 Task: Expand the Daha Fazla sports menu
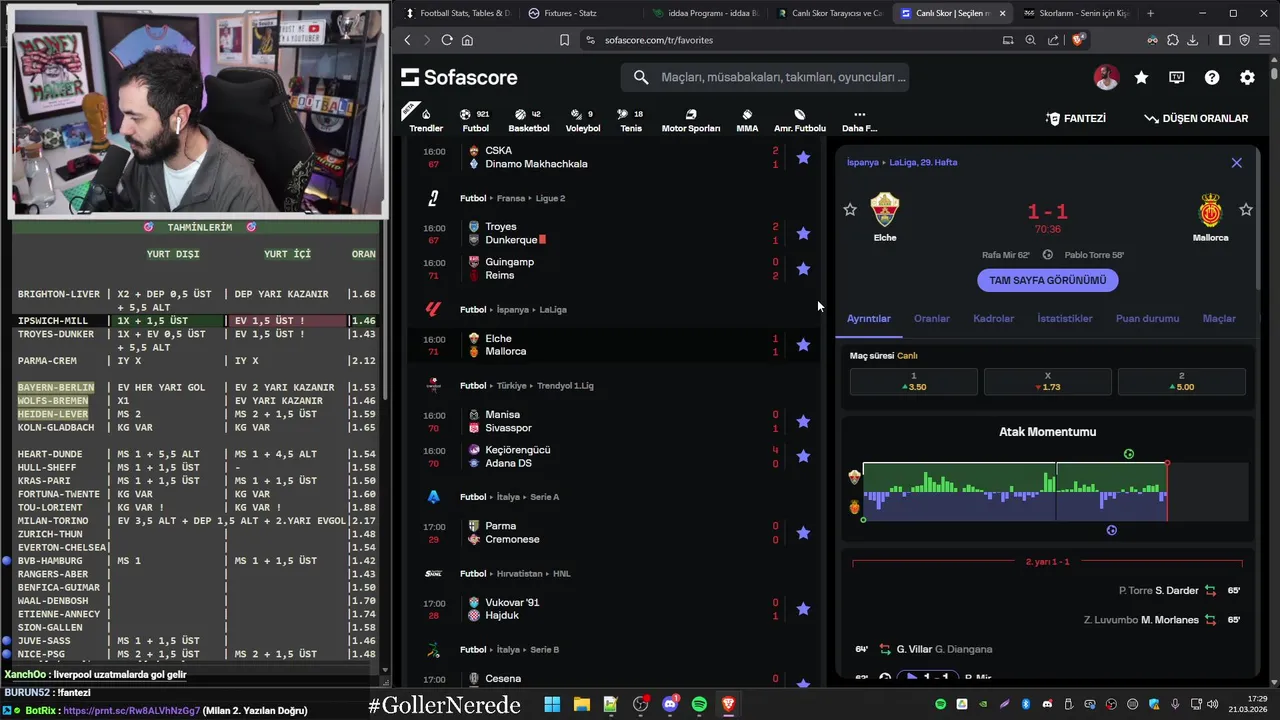(859, 120)
